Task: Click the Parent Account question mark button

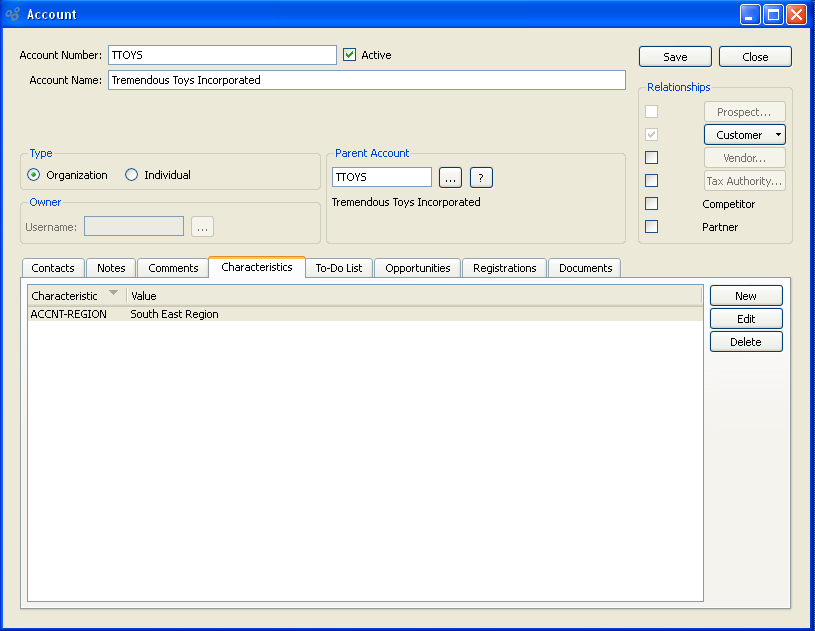Action: 481,178
